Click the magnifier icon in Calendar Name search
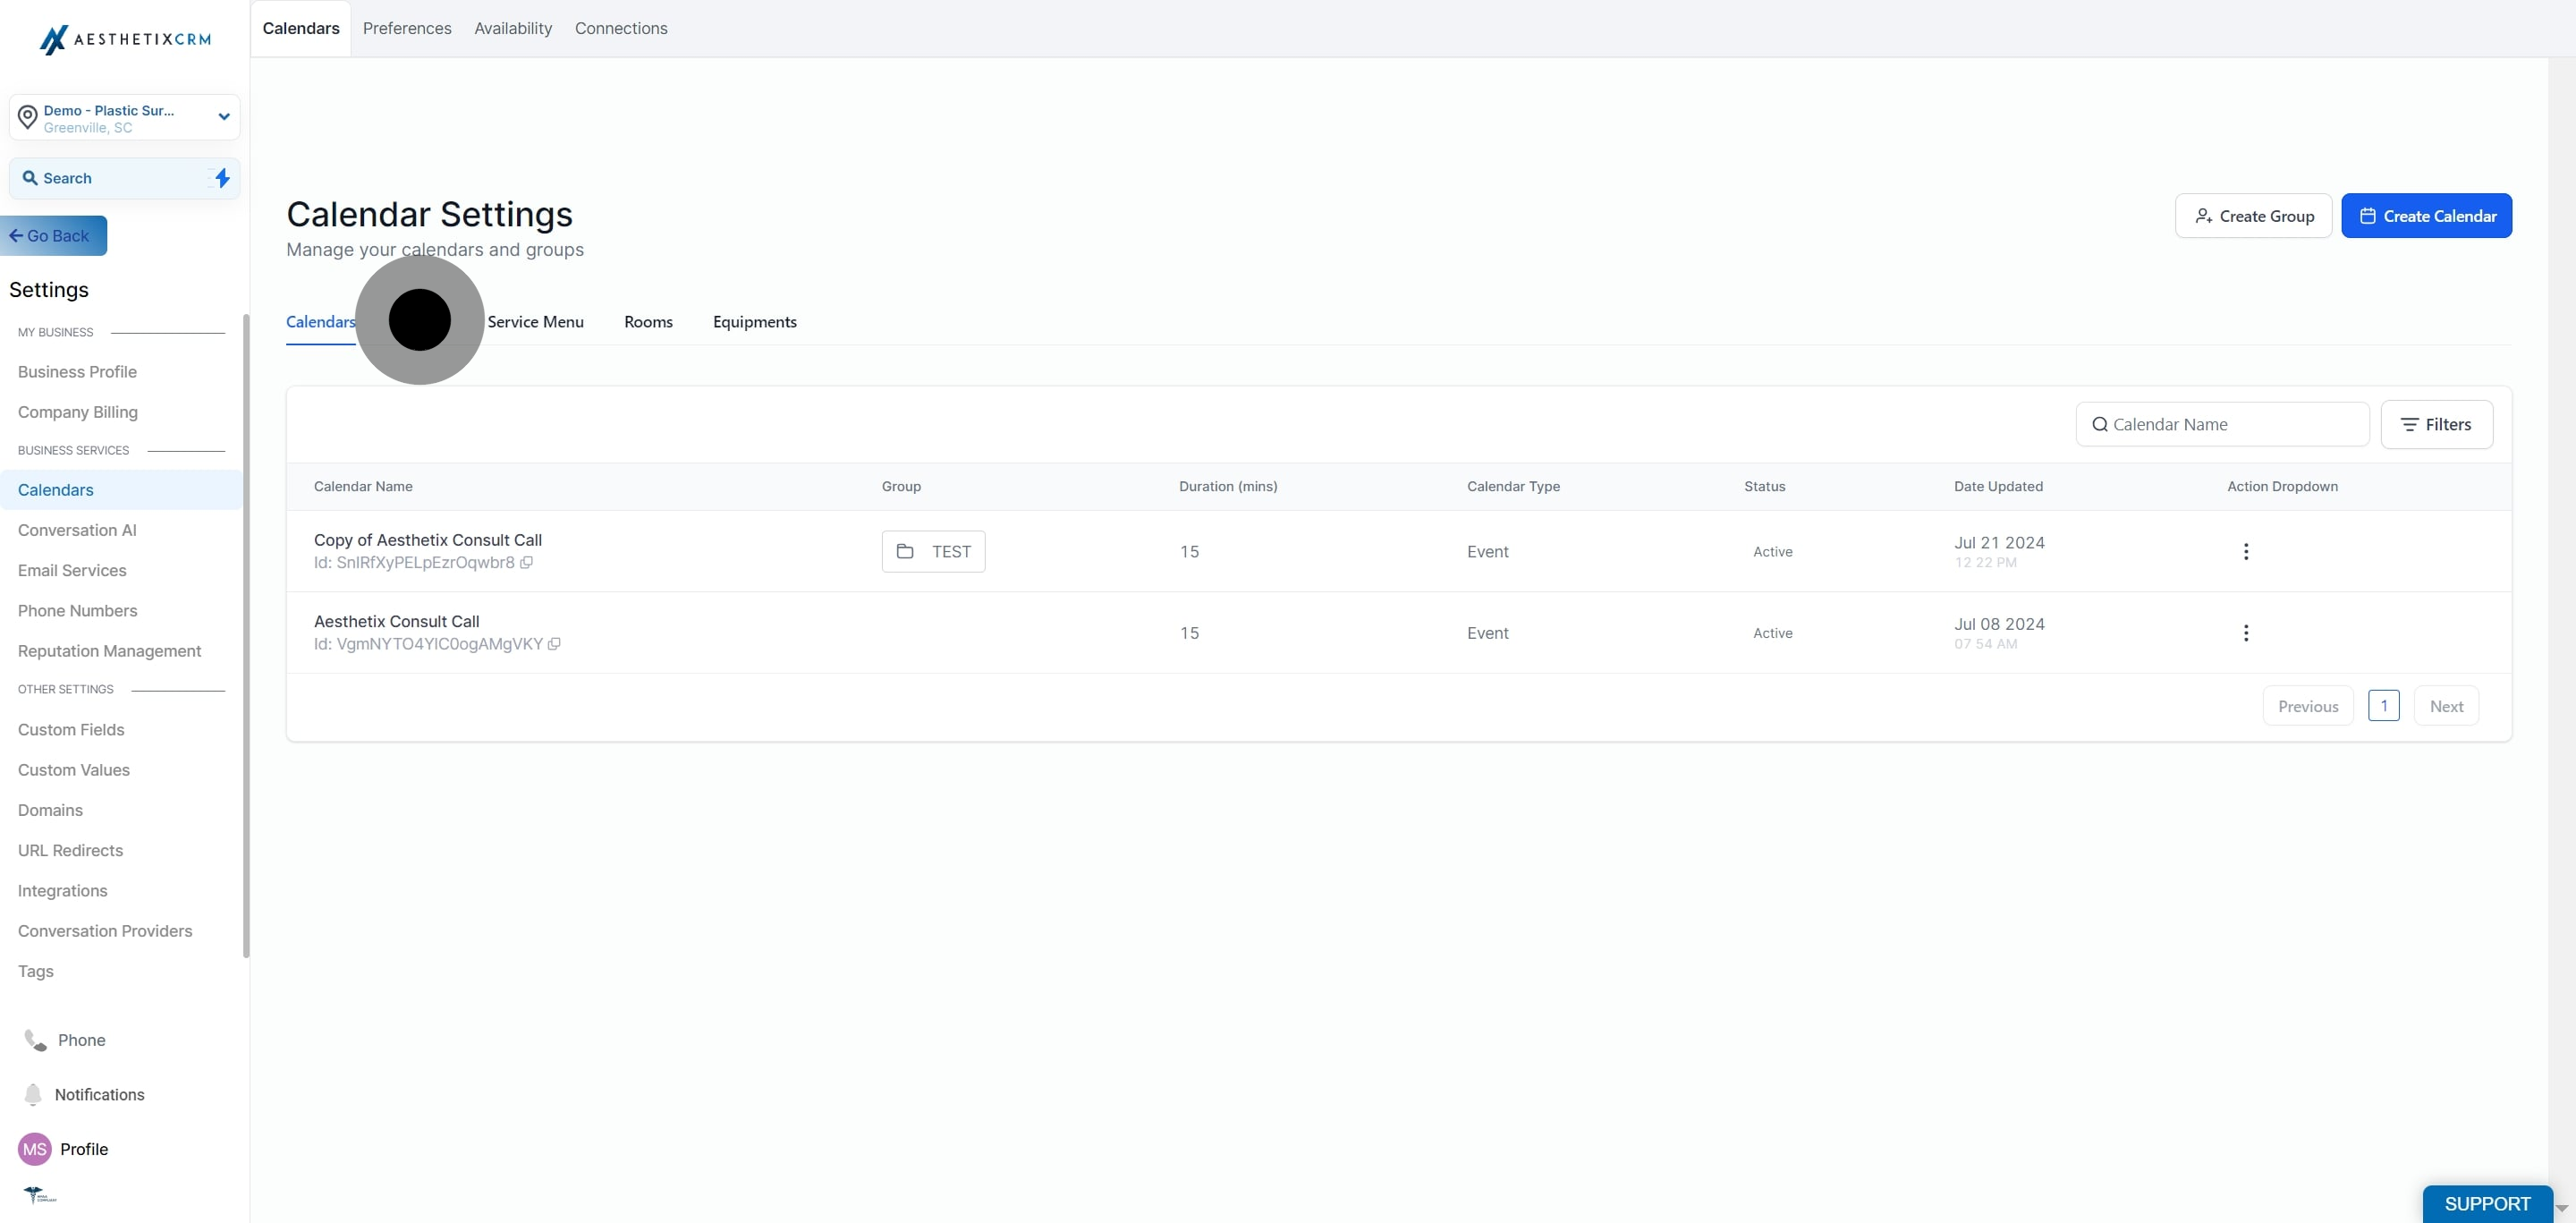2576x1223 pixels. tap(2101, 424)
